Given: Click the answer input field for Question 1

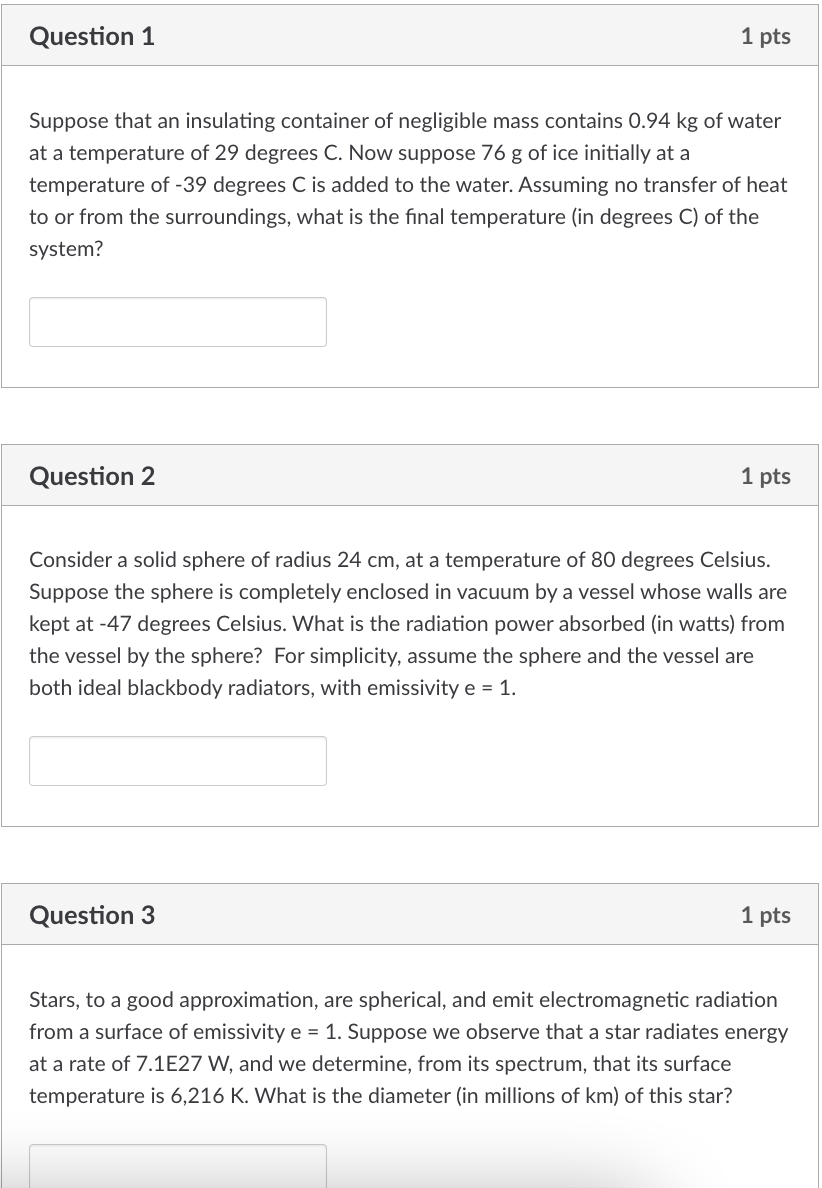Looking at the screenshot, I should pyautogui.click(x=178, y=321).
